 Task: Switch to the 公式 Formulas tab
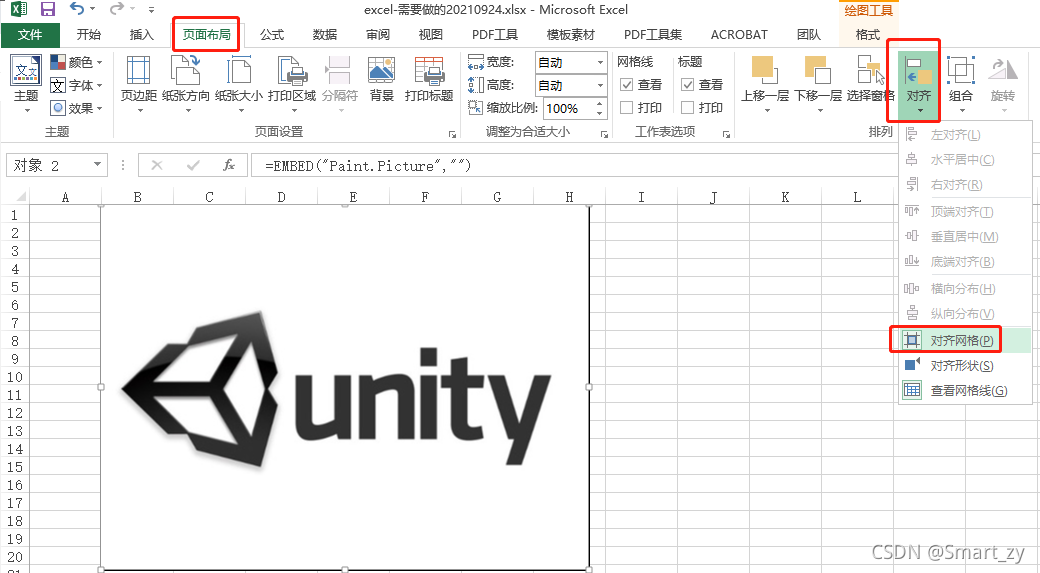272,34
